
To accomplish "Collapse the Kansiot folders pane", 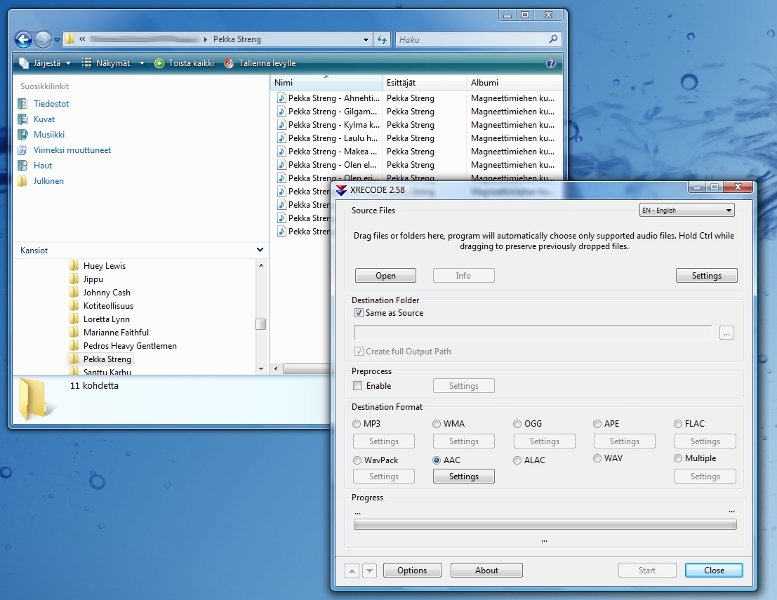I will [x=260, y=250].
